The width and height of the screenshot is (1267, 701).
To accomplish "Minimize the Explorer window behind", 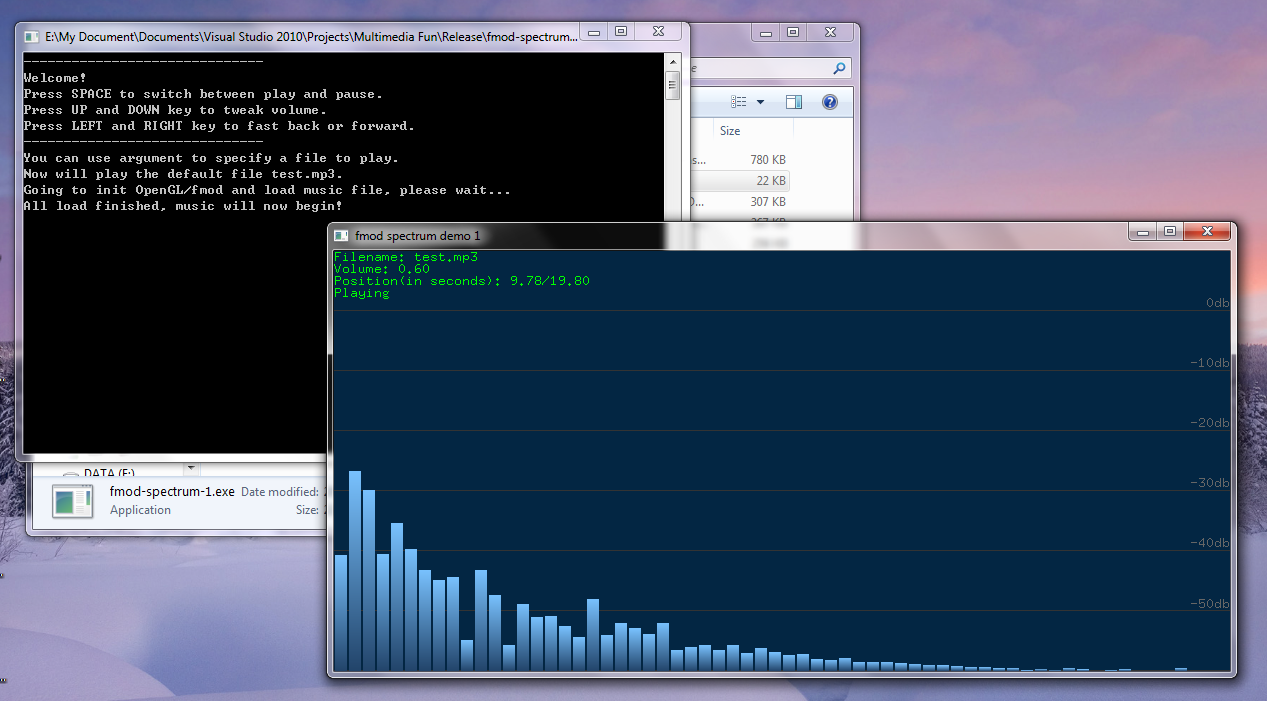I will click(x=767, y=32).
